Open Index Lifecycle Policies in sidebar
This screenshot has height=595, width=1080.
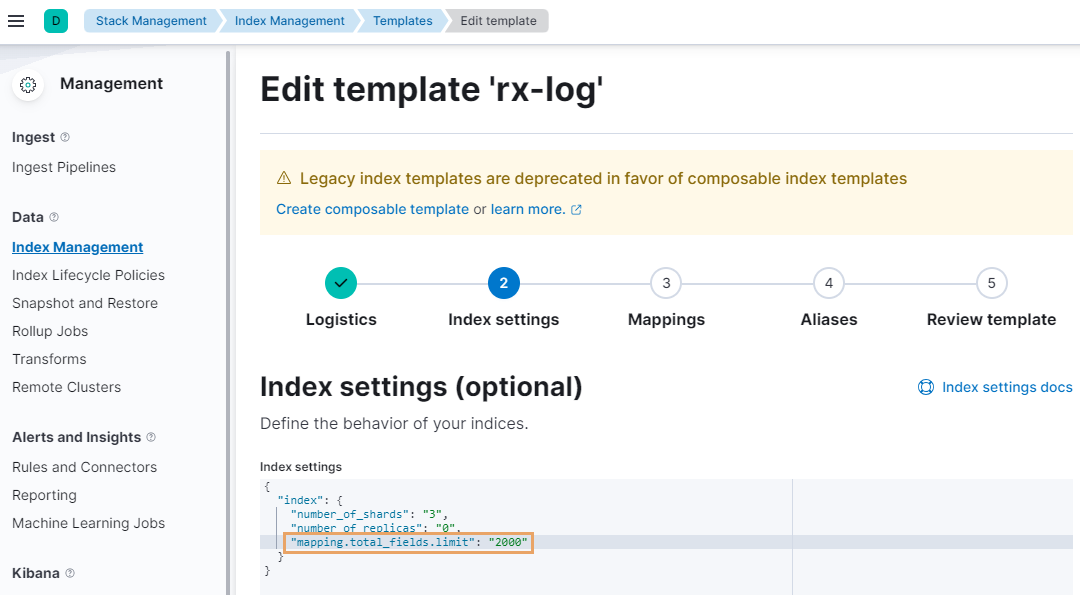pos(88,275)
